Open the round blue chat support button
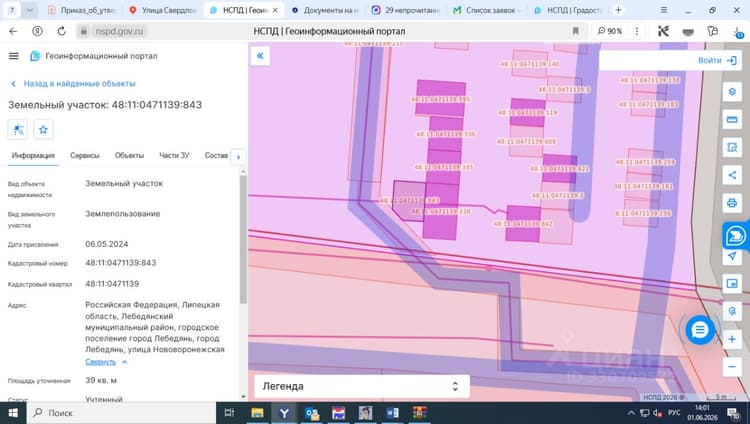Screen dimensions: 750x424 pyautogui.click(x=699, y=330)
